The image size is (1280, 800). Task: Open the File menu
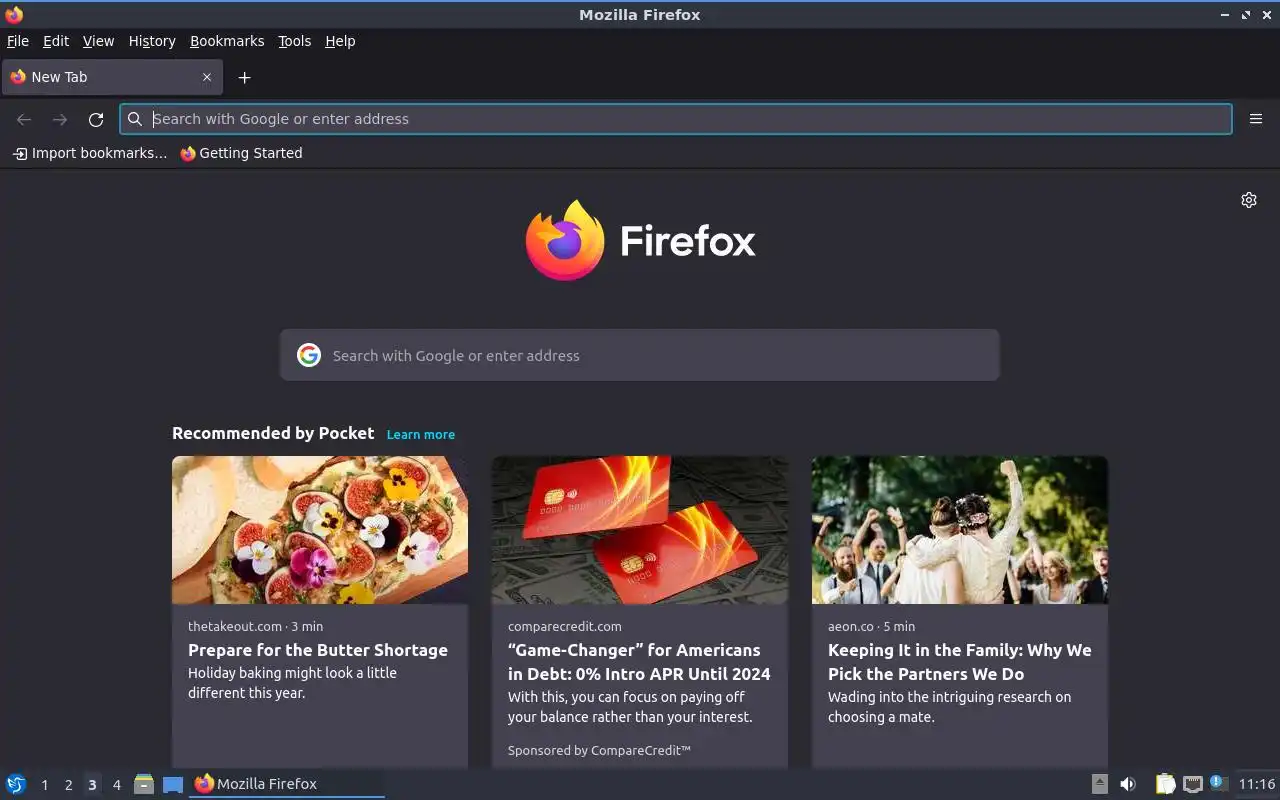coord(18,41)
